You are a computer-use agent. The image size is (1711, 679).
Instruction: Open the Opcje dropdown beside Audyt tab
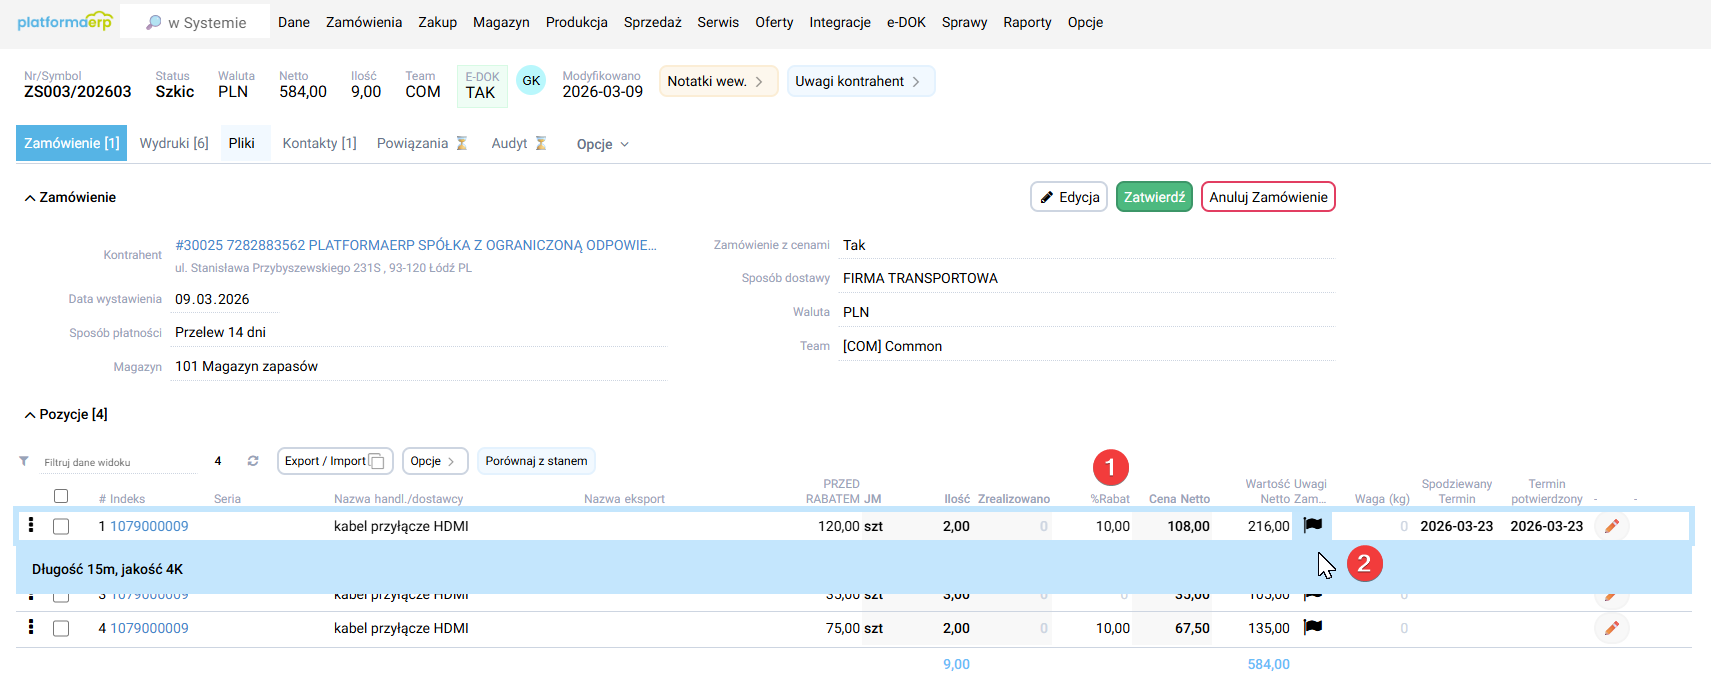[602, 144]
